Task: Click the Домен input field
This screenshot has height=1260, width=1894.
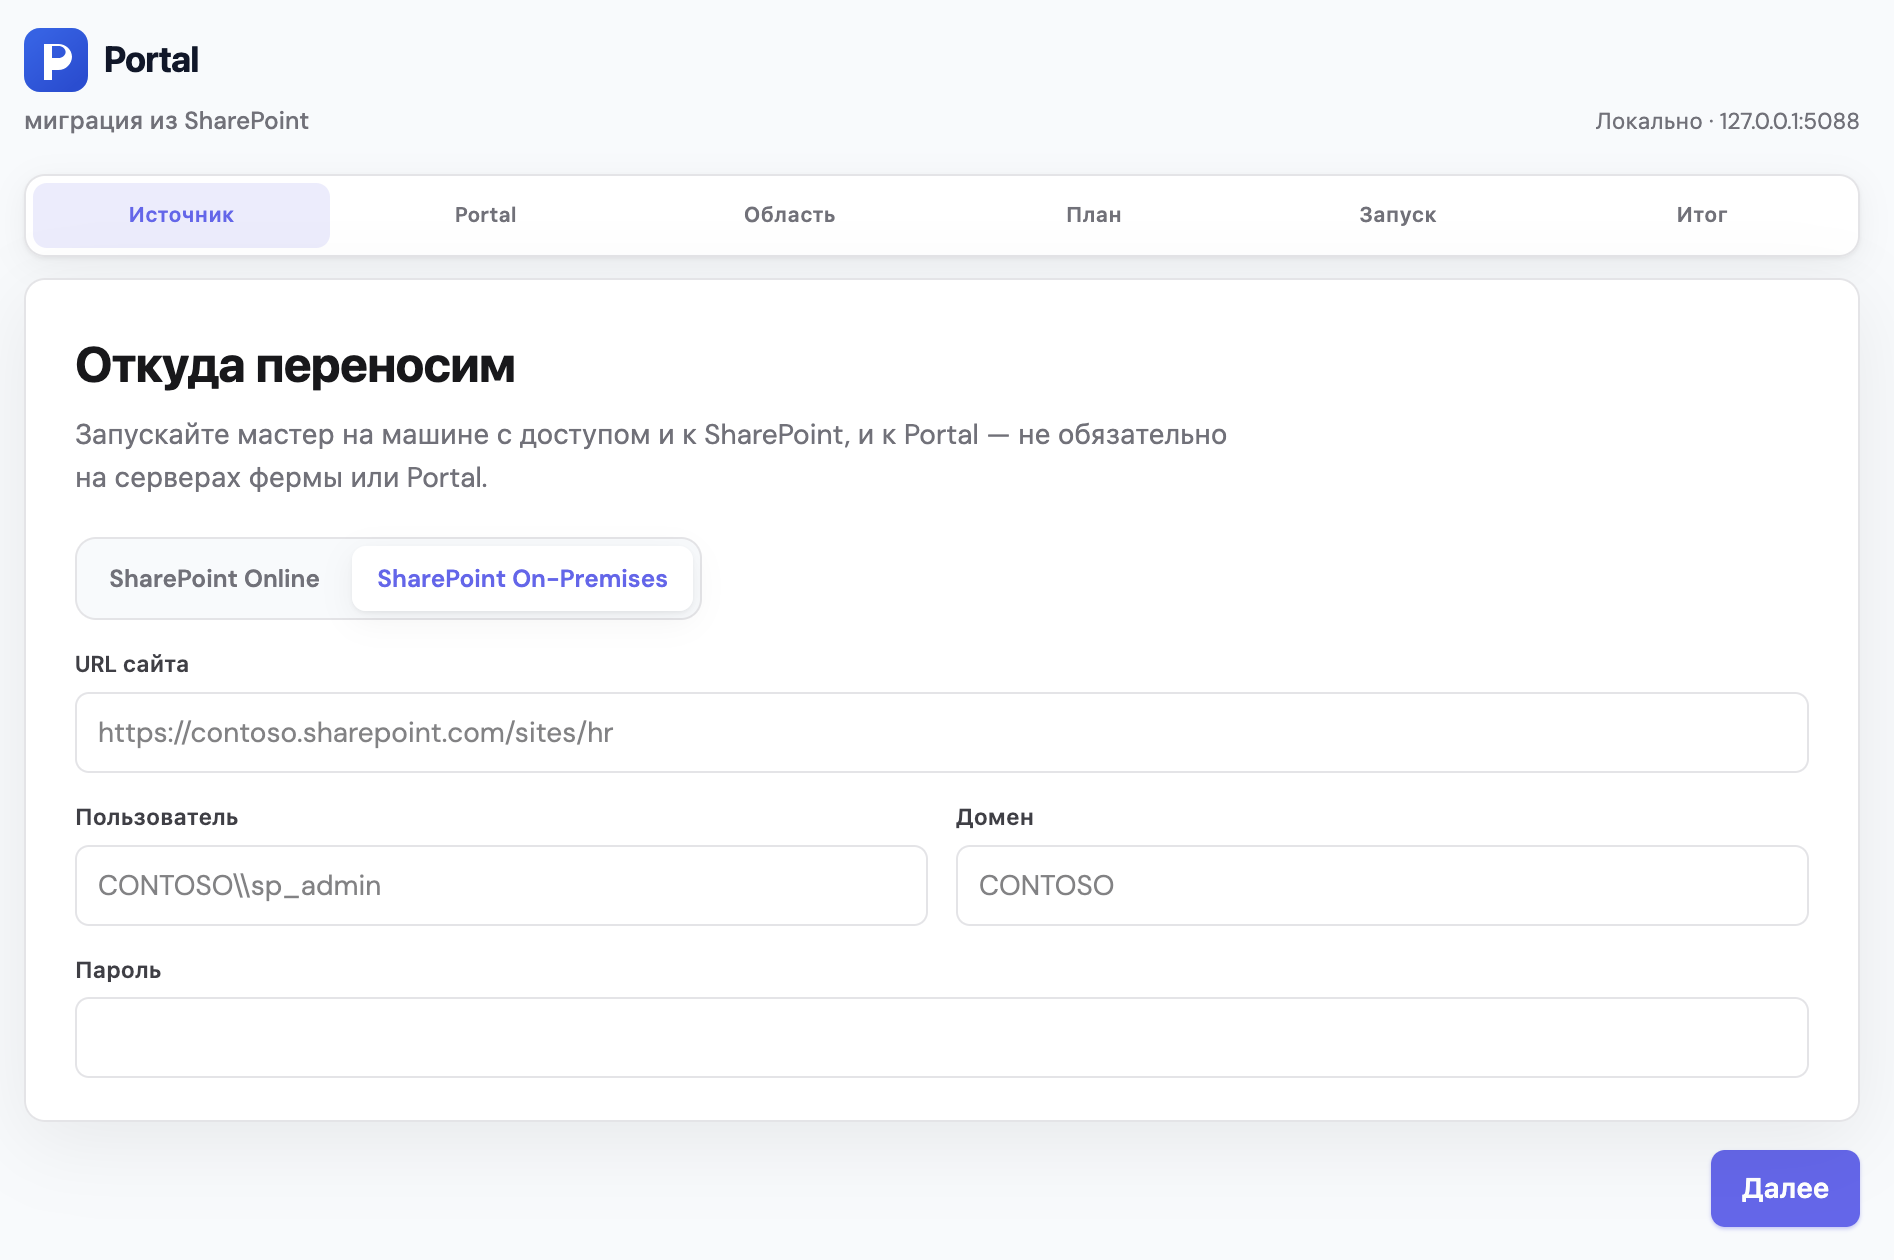Action: point(1382,886)
